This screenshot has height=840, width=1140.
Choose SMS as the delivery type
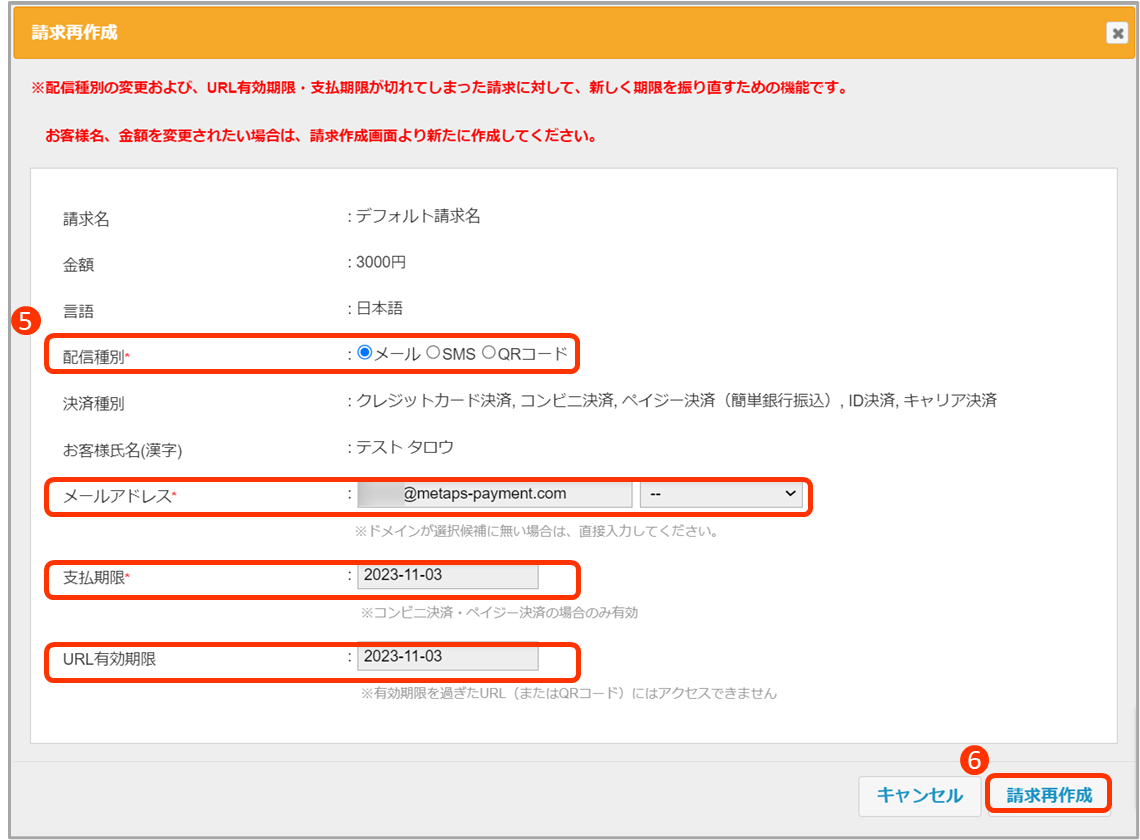point(433,353)
